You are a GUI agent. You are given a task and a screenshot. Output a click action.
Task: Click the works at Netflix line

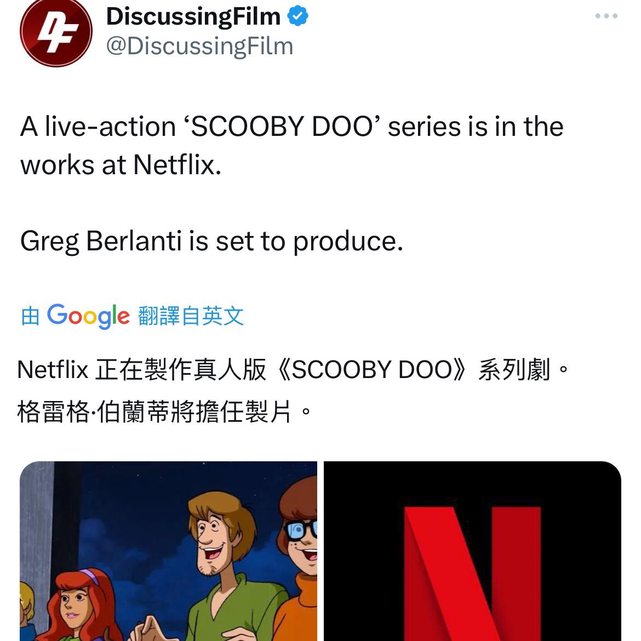[121, 165]
